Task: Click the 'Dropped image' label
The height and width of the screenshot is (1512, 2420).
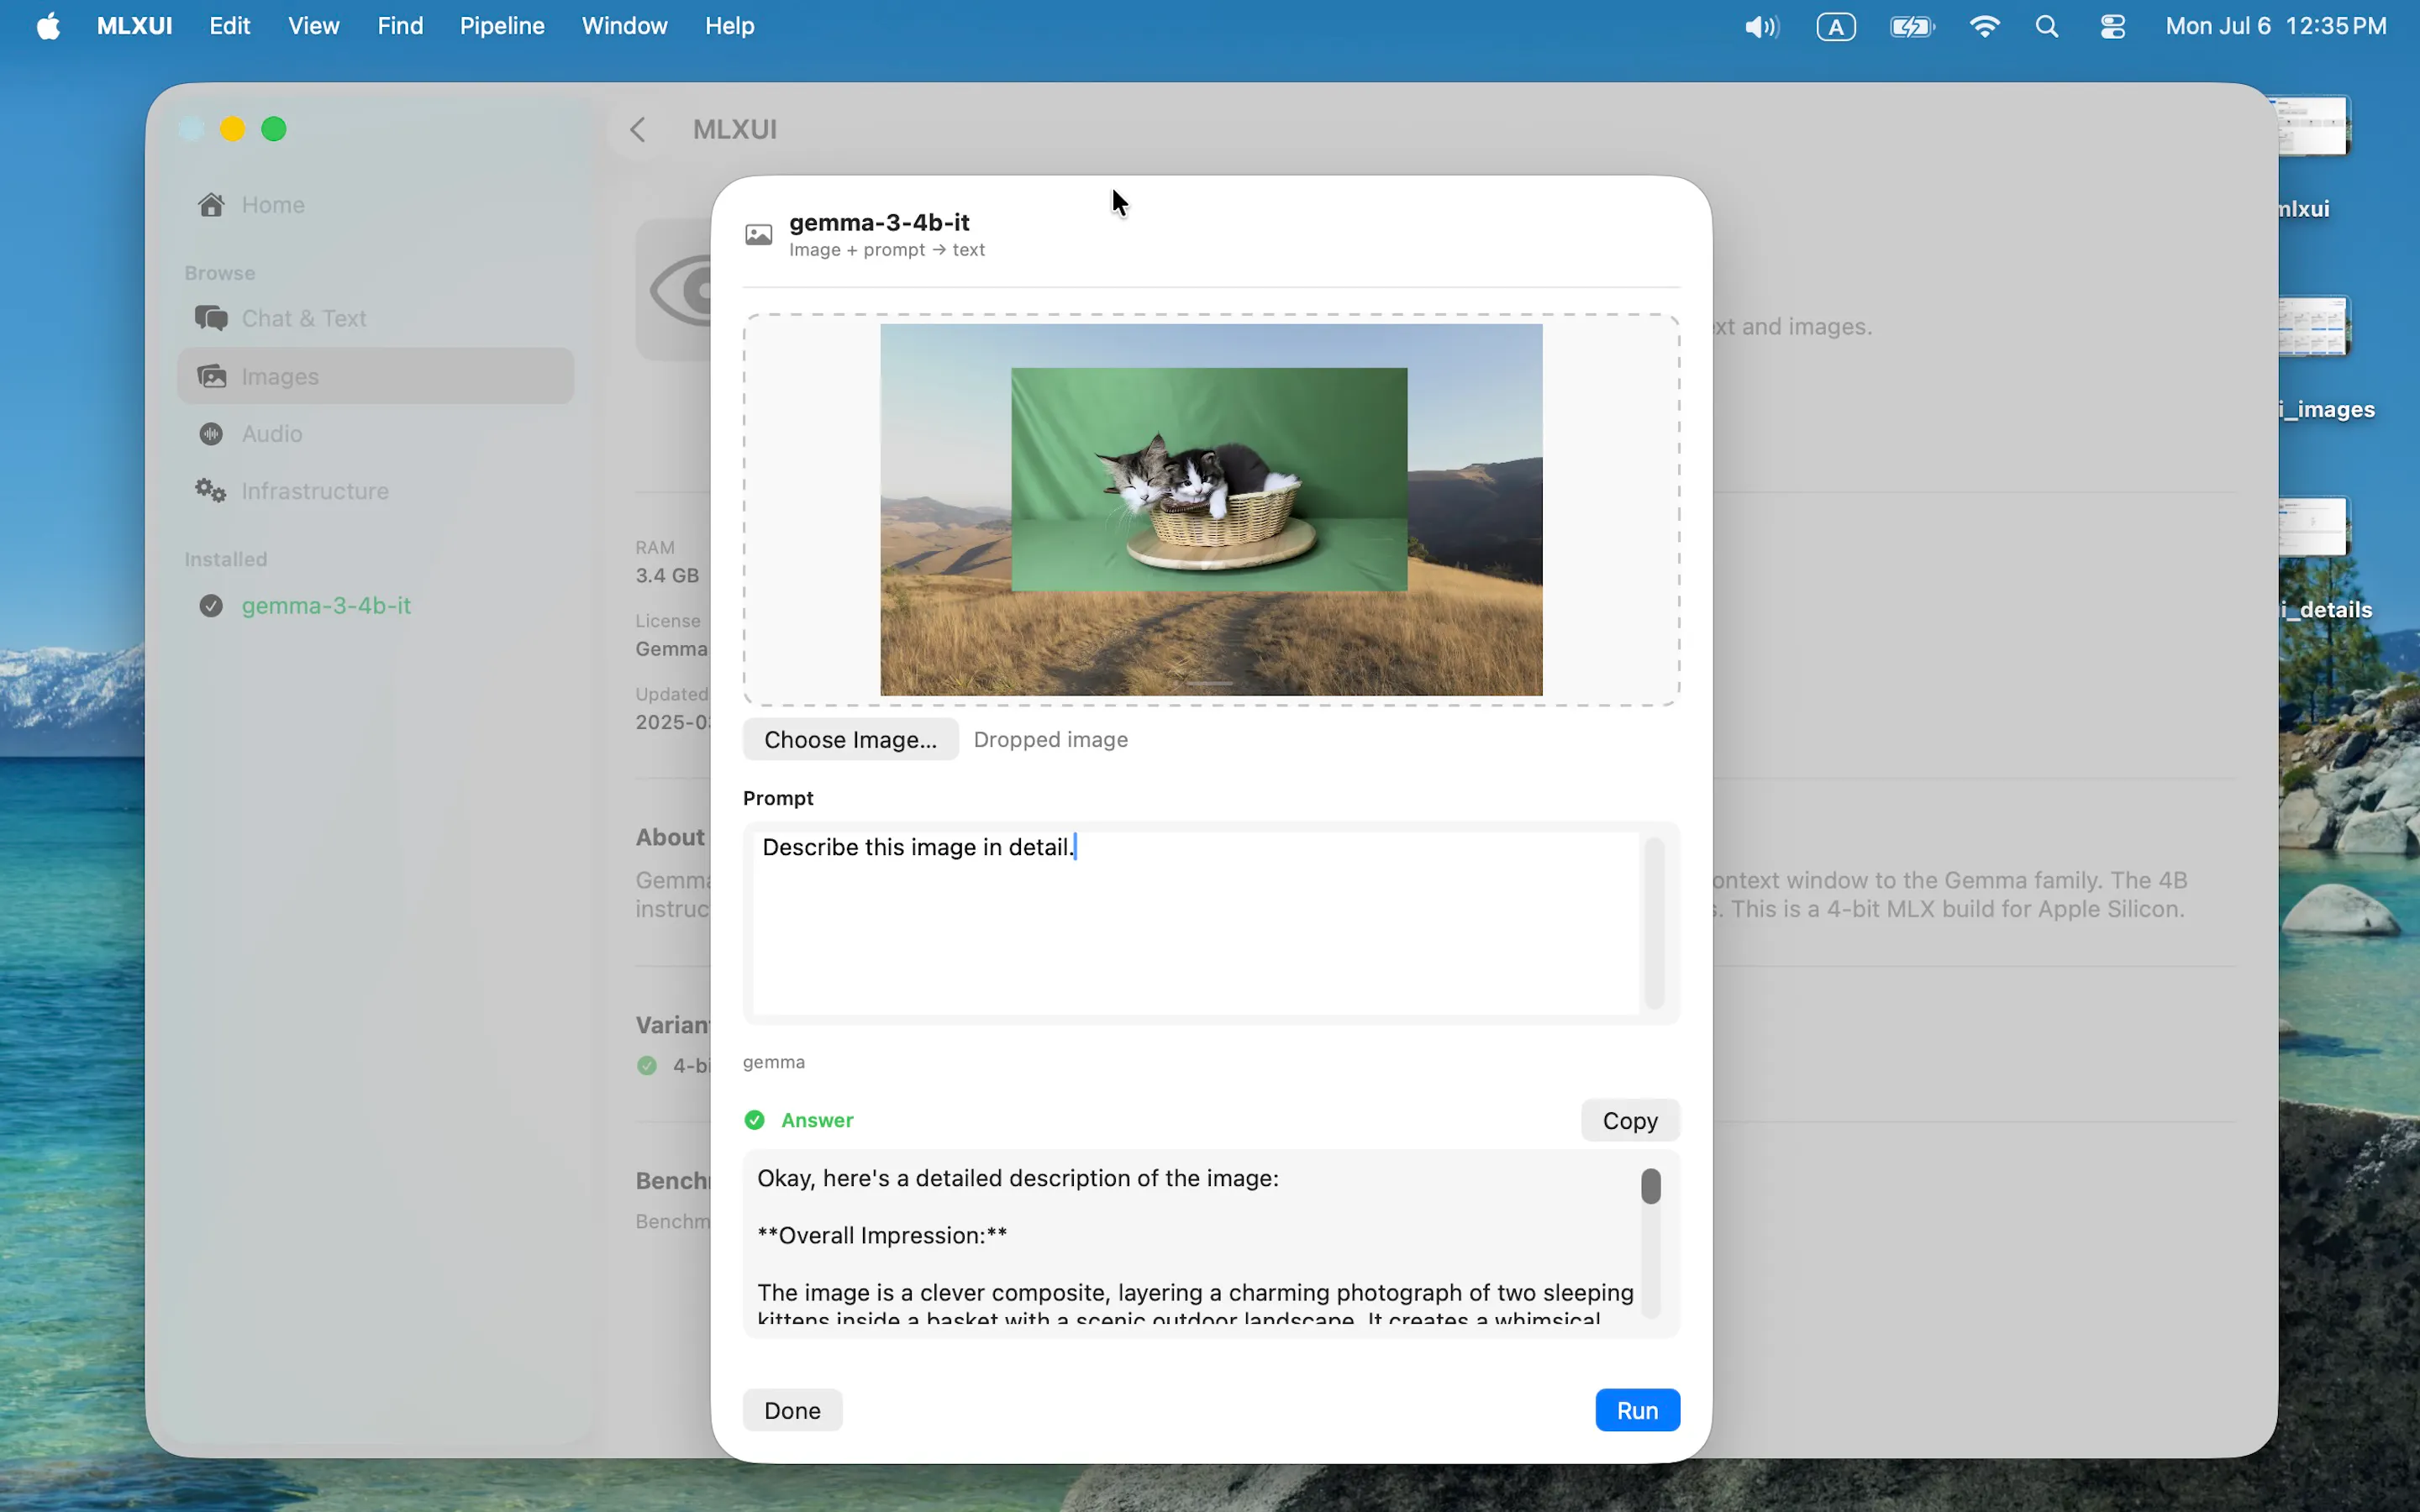Action: click(1050, 740)
